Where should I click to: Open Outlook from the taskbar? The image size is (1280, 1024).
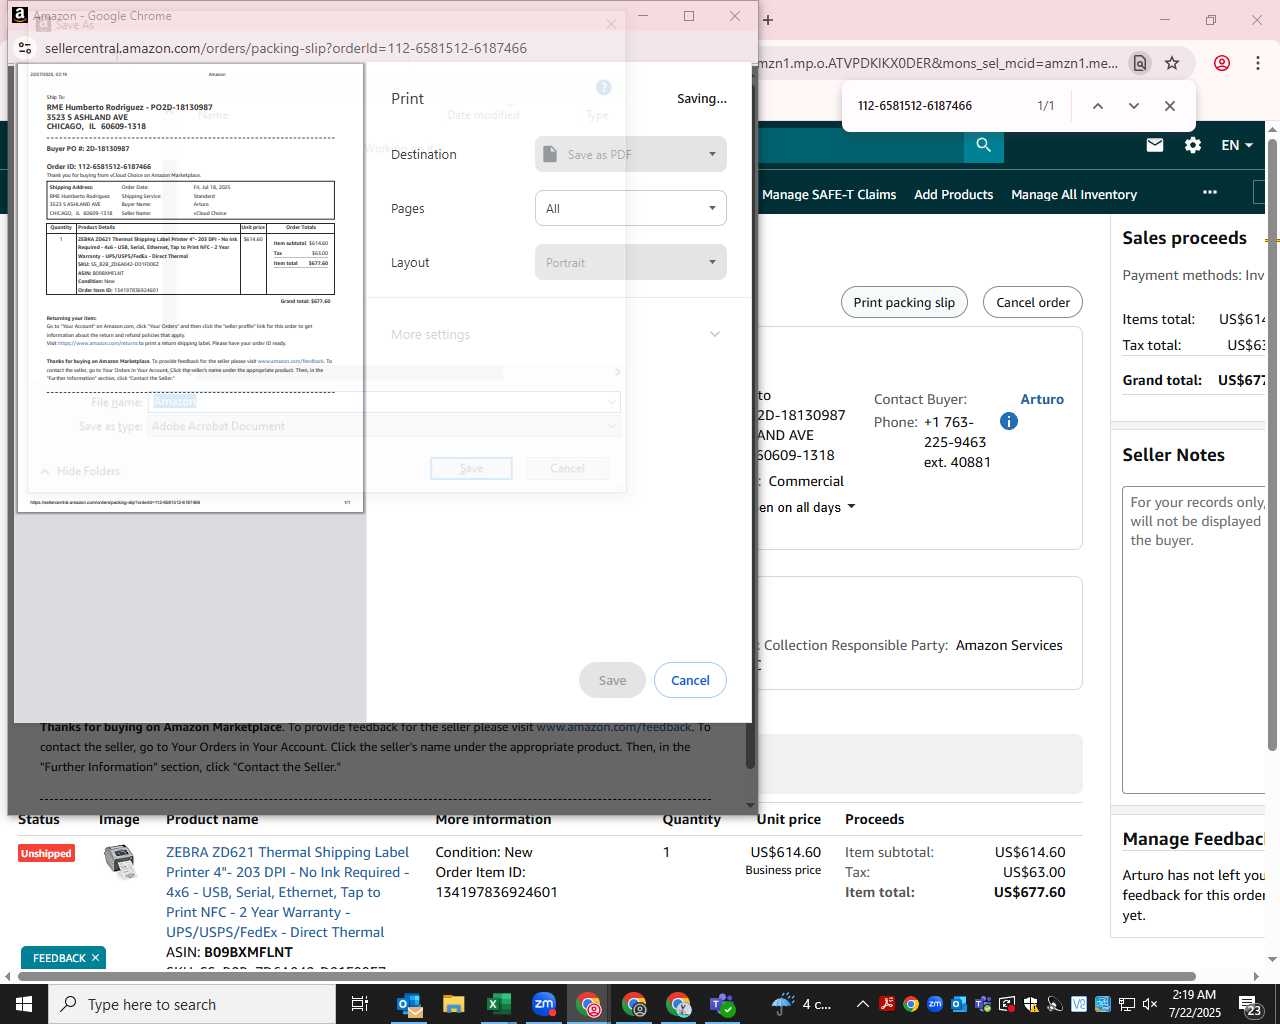pyautogui.click(x=408, y=1004)
